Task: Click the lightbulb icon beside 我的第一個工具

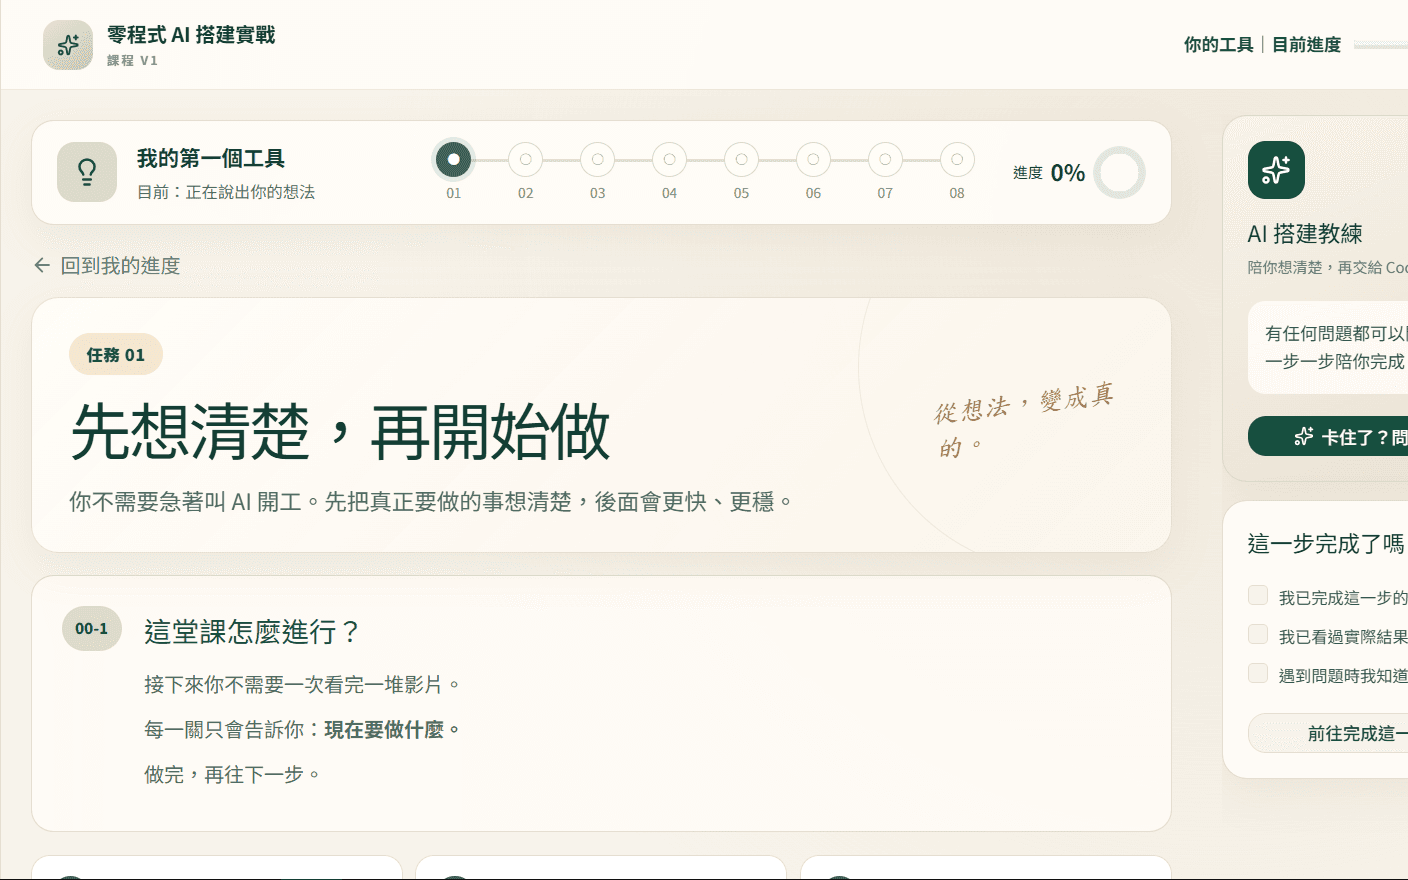Action: coord(87,172)
